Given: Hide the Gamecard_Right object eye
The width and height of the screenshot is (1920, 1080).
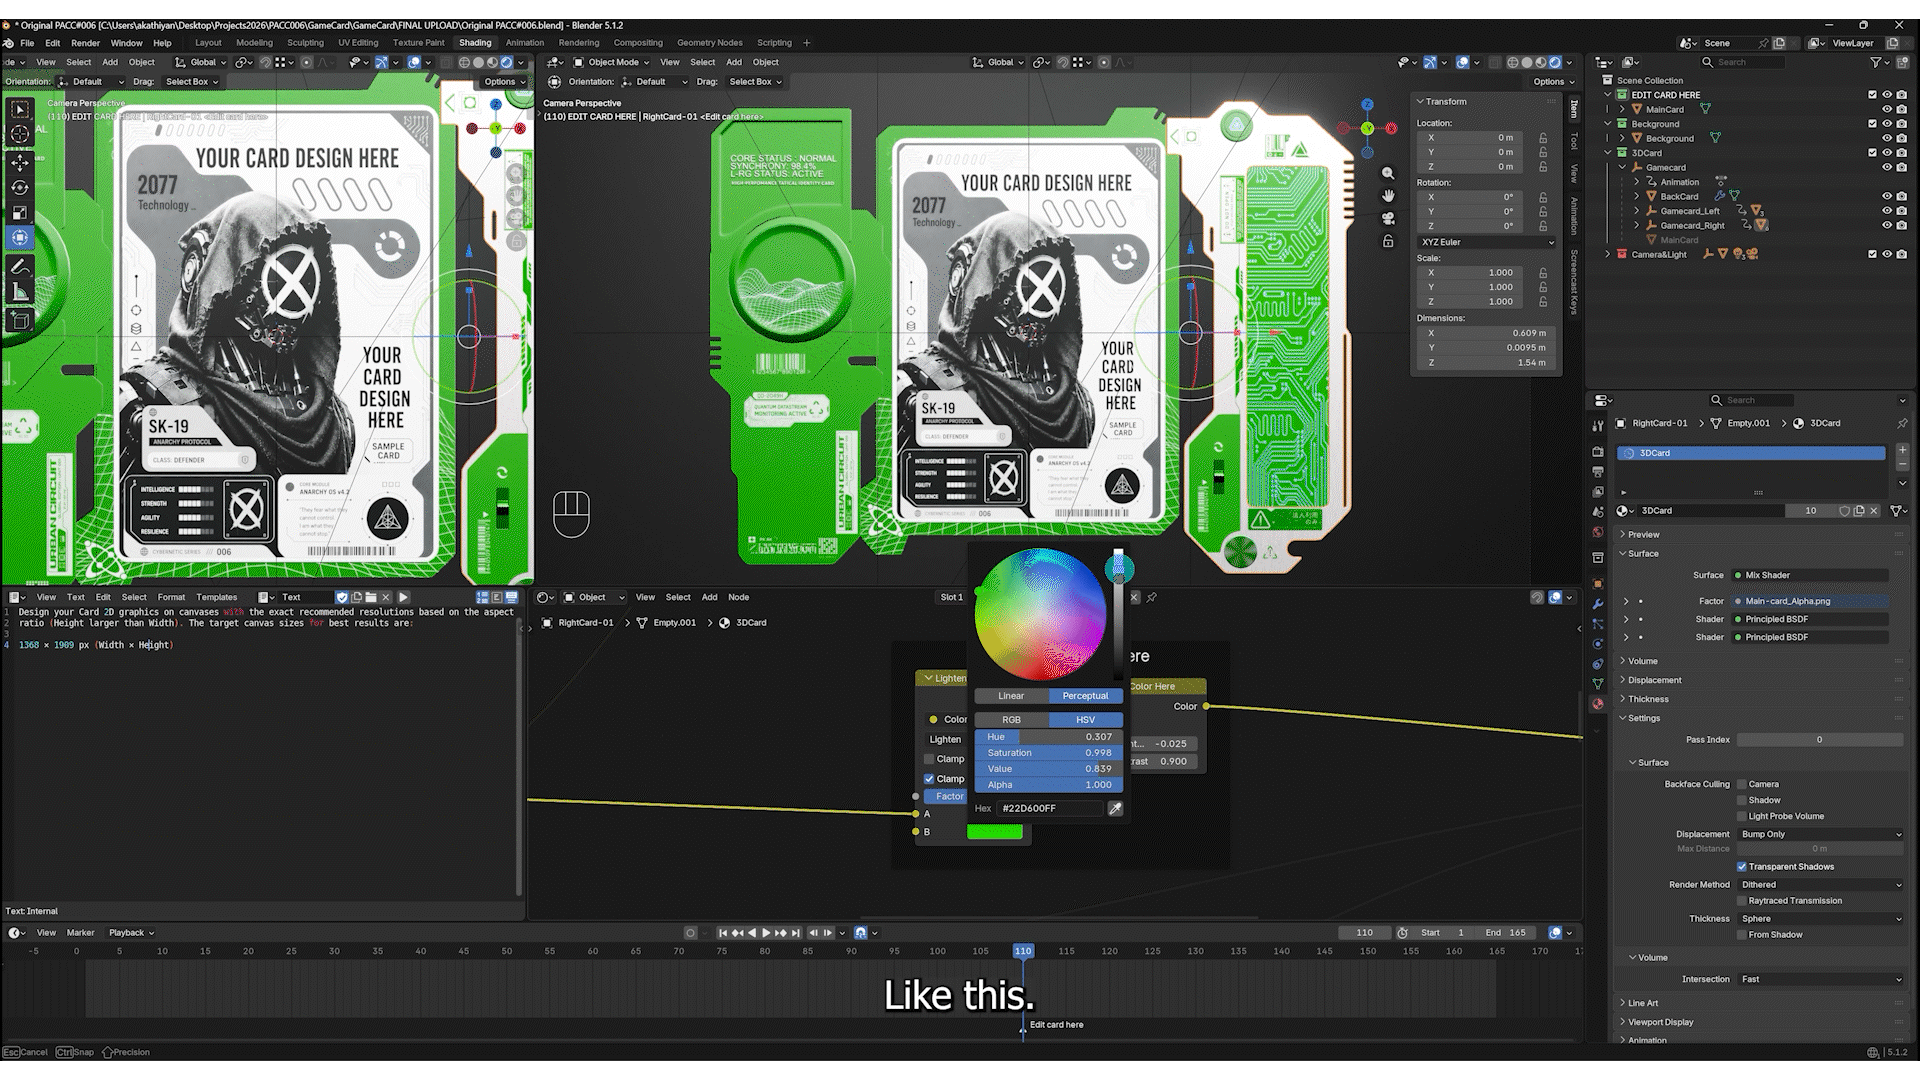Looking at the screenshot, I should pos(1887,225).
